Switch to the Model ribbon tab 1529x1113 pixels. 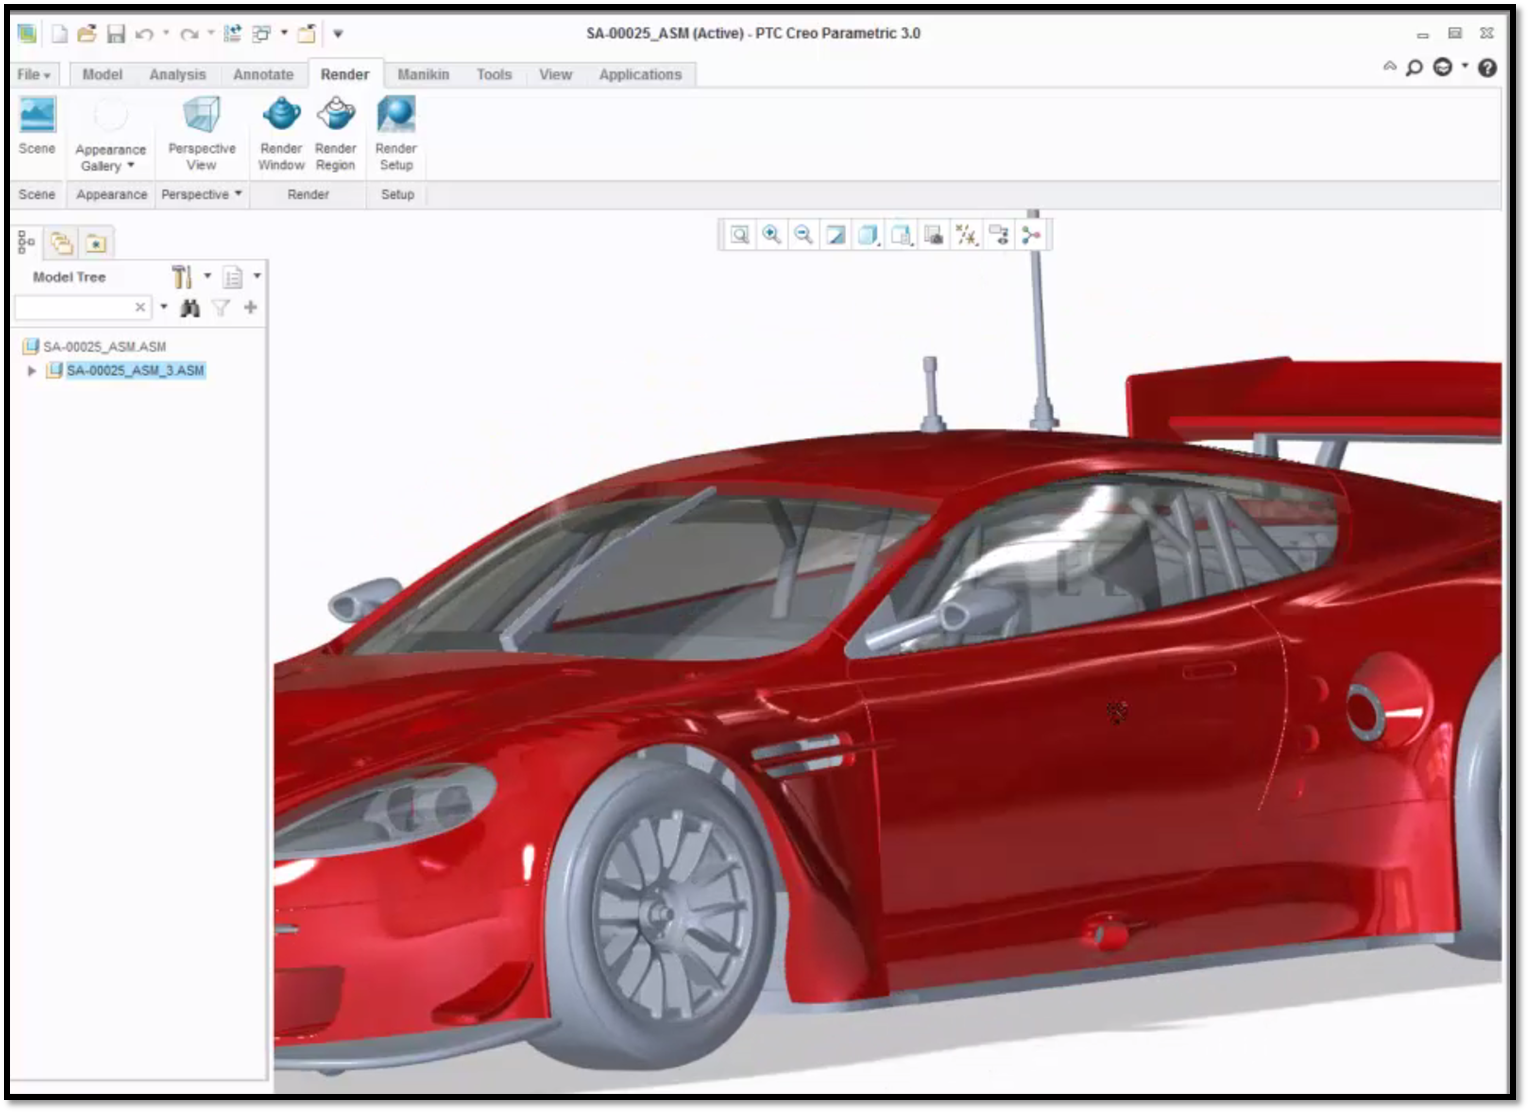tap(101, 74)
